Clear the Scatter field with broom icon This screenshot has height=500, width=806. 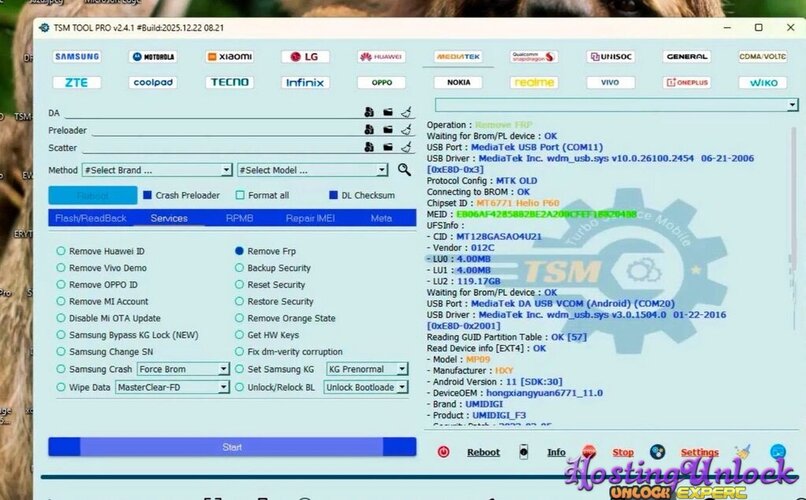coord(406,147)
